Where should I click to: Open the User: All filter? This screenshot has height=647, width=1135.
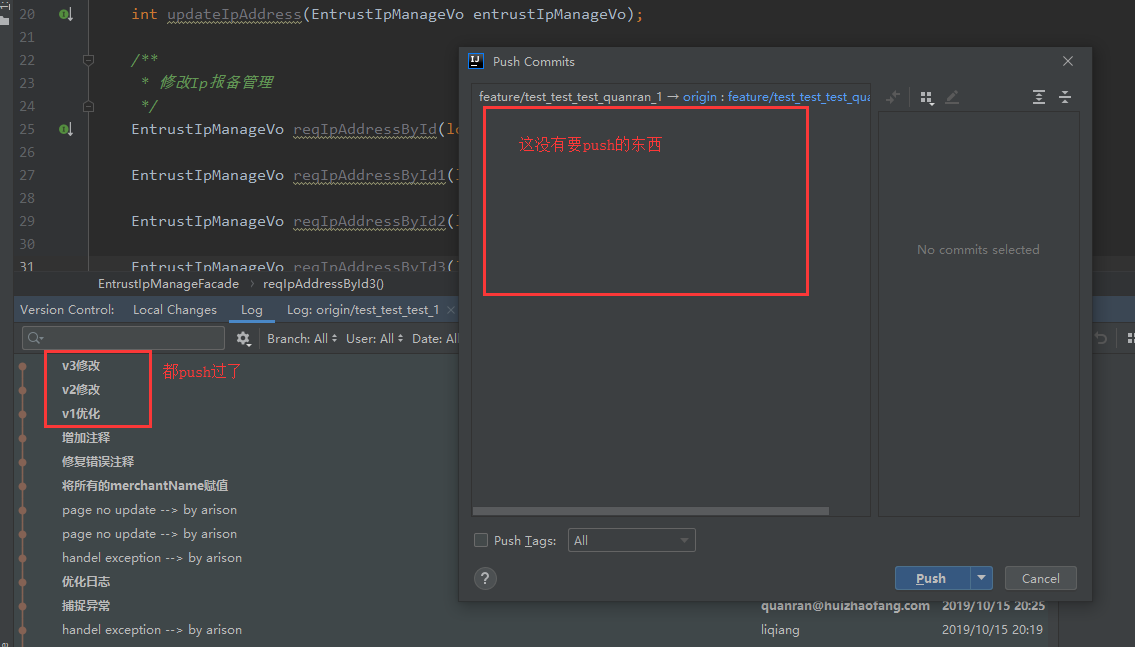[x=374, y=339]
